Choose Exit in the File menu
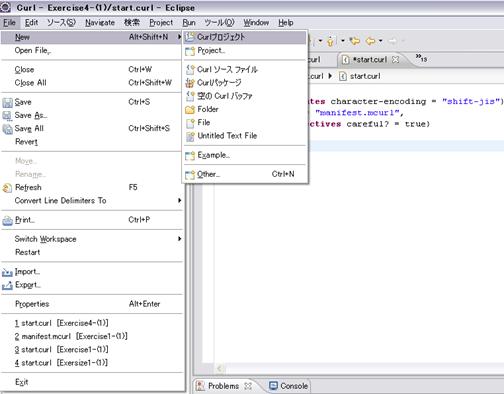This screenshot has width=504, height=394. click(92, 382)
